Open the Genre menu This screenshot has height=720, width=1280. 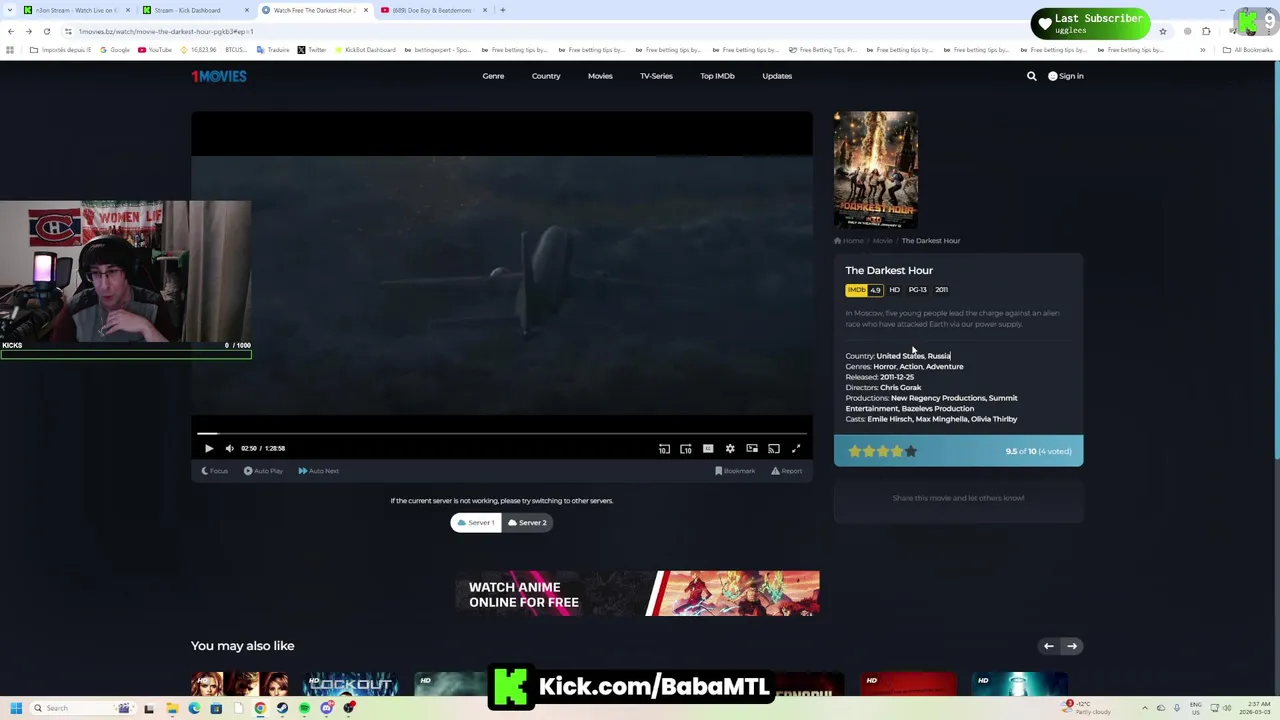click(x=493, y=76)
